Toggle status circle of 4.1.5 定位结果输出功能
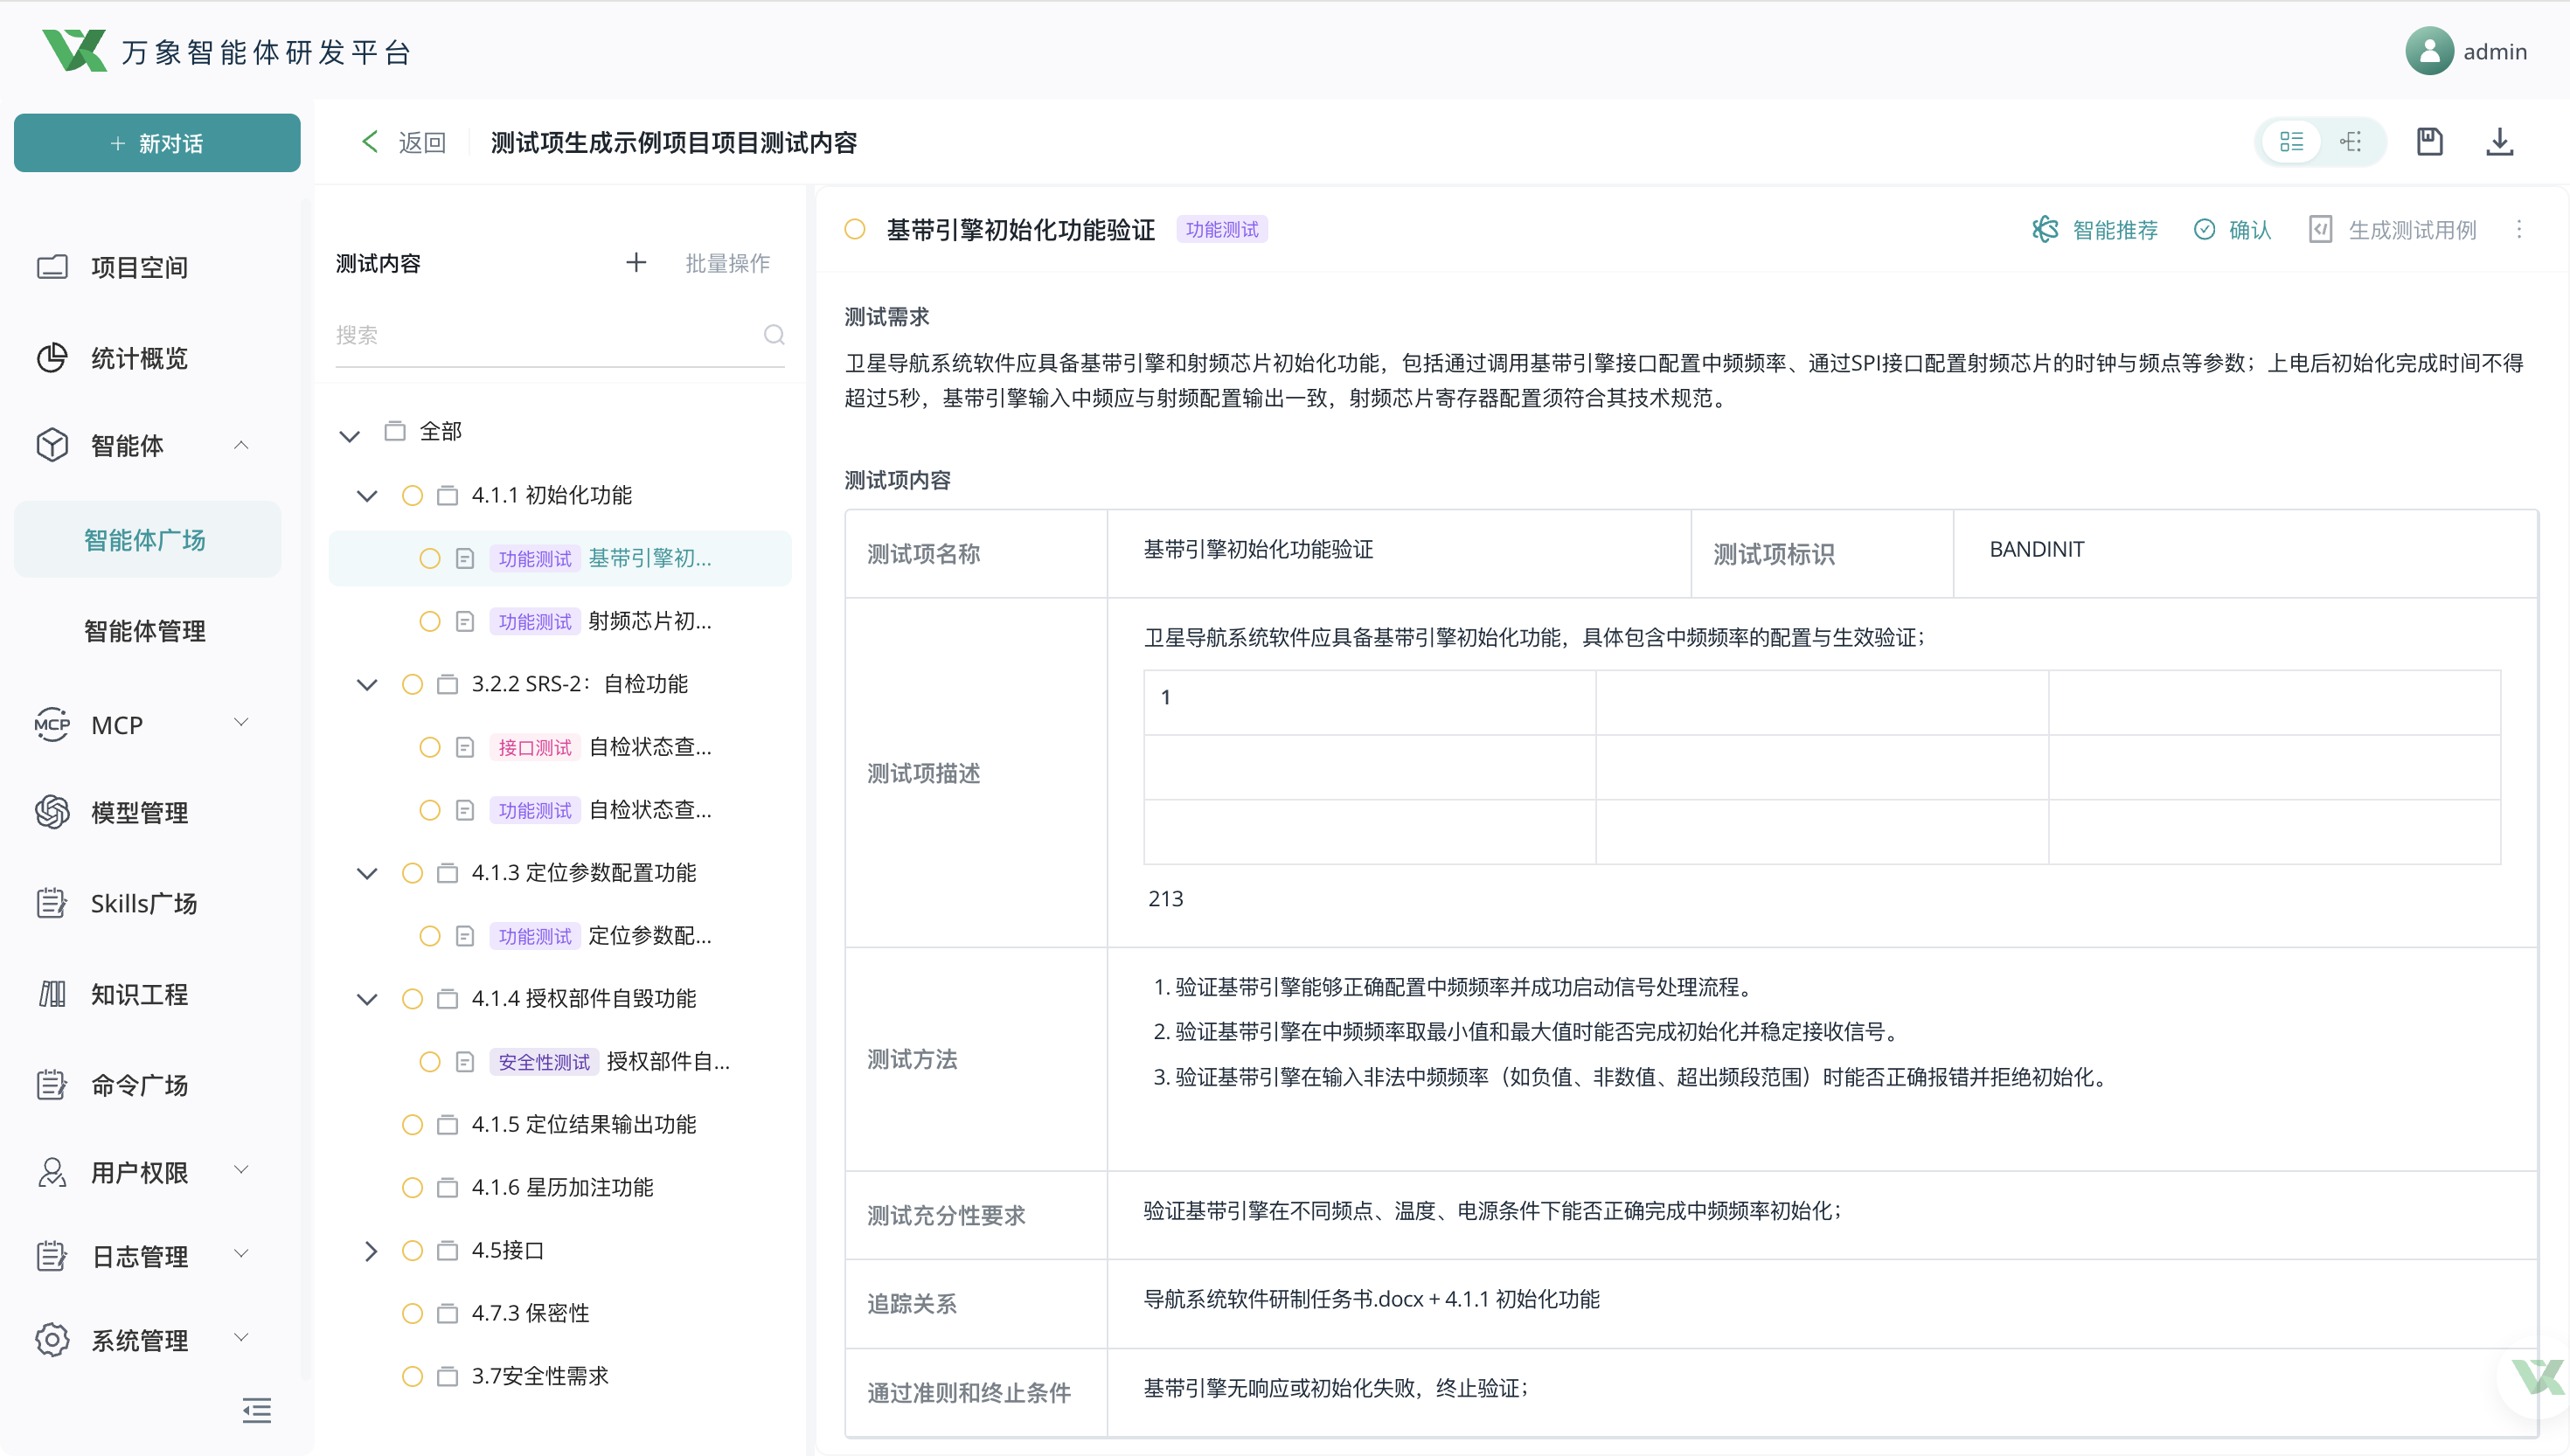 412,1124
